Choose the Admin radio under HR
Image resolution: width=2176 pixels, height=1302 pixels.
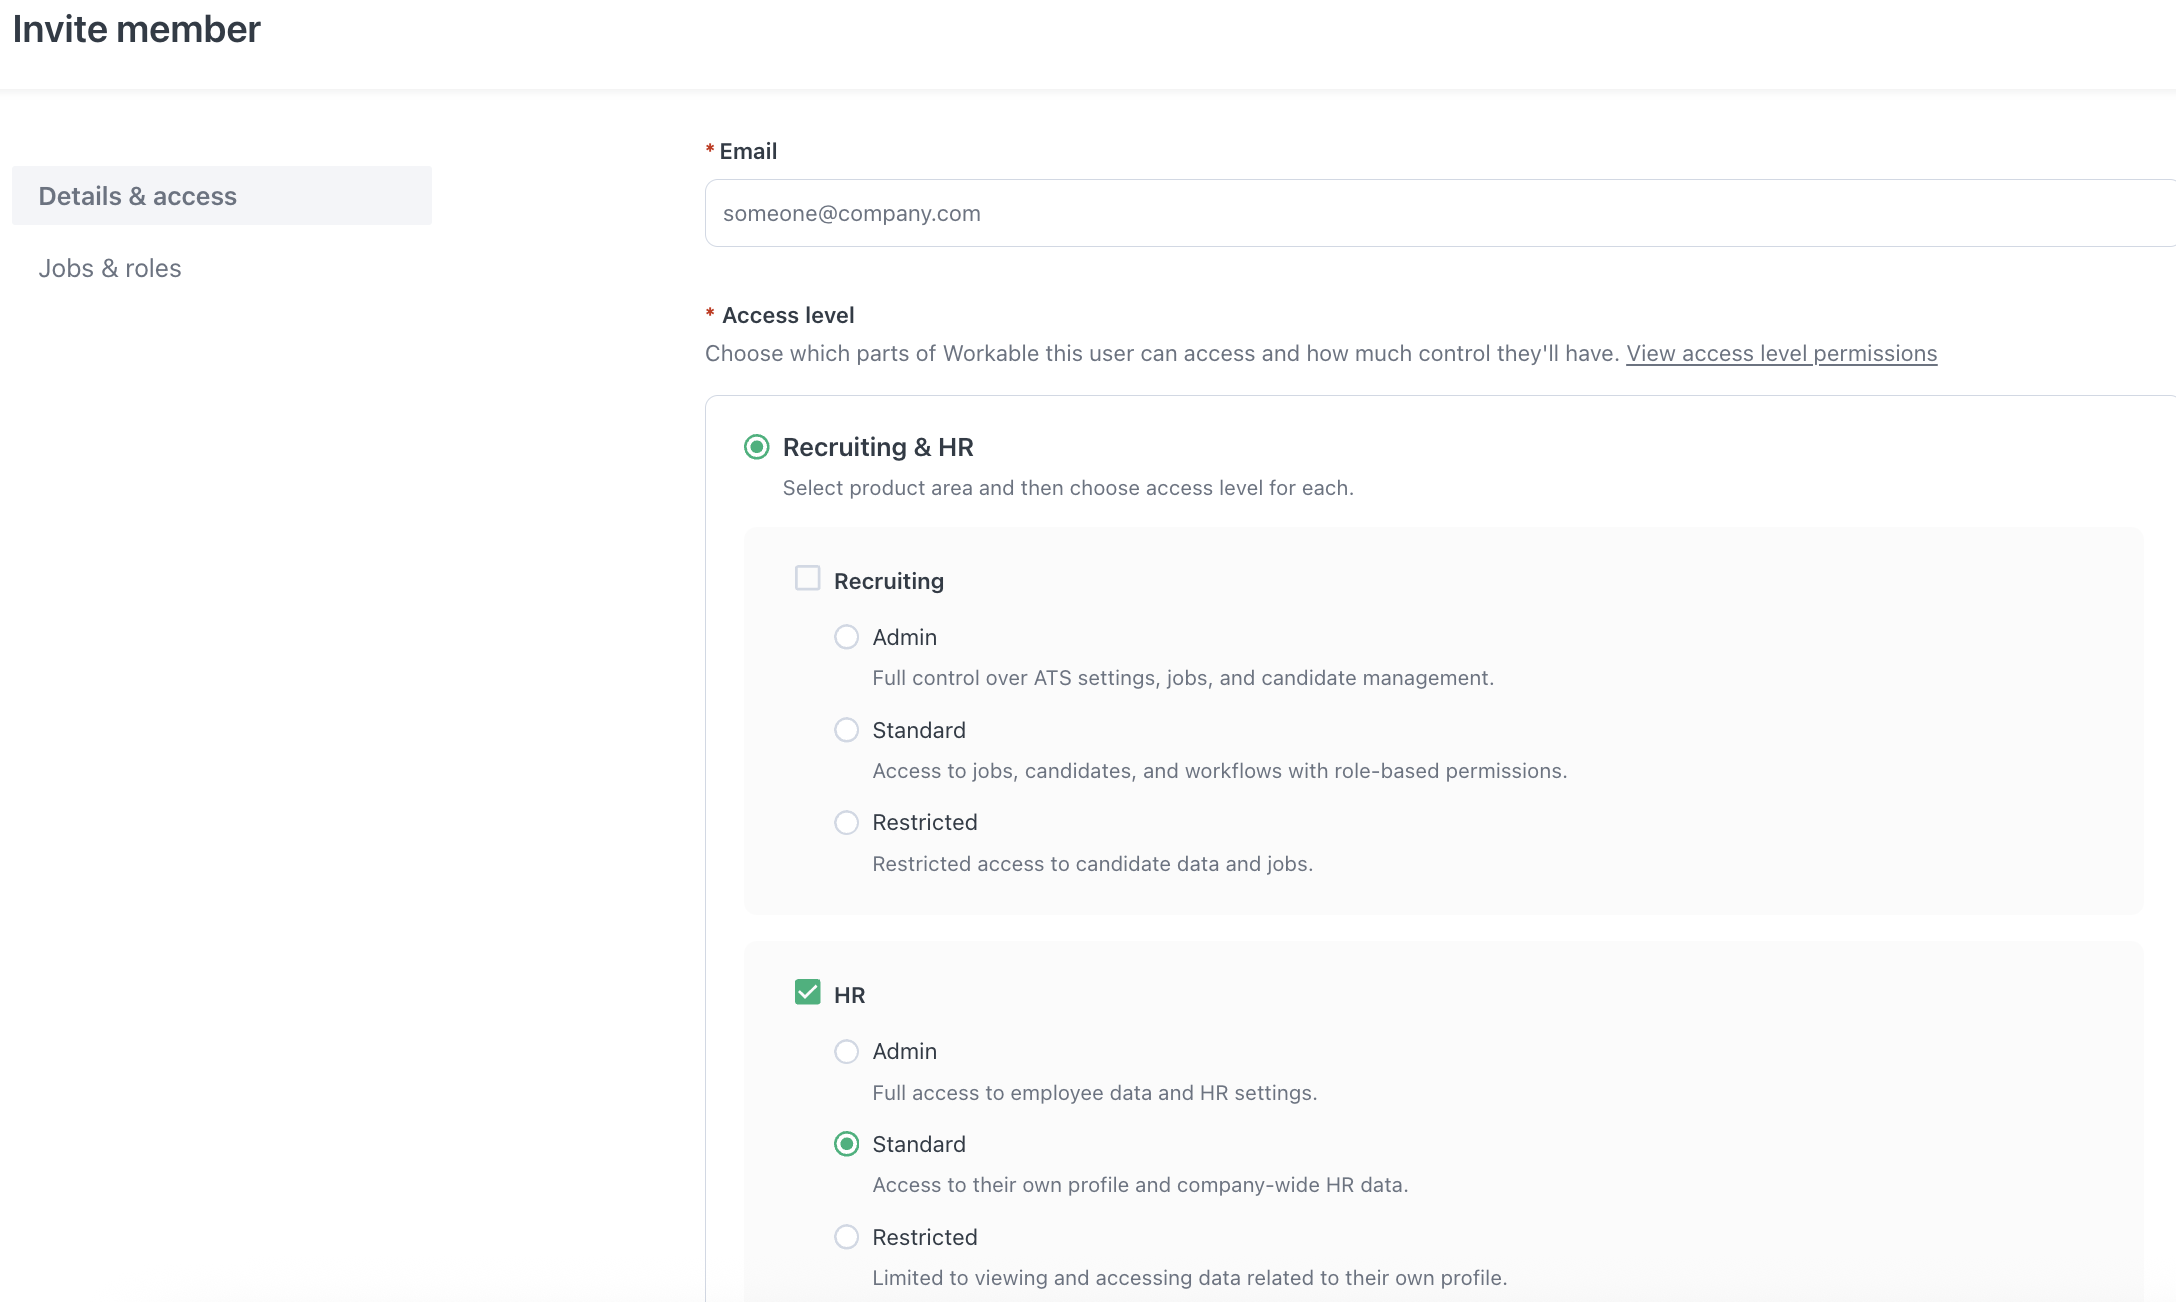pos(847,1051)
